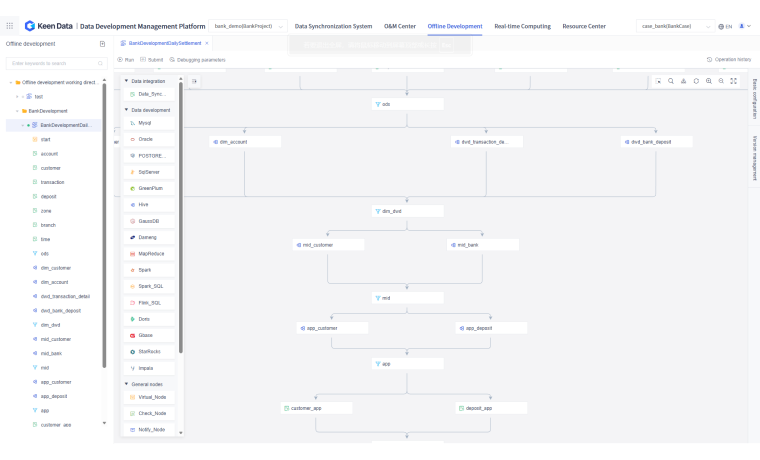The height and width of the screenshot is (460, 760).
Task: Choose the Spark_SQL node type
Action: coord(149,286)
